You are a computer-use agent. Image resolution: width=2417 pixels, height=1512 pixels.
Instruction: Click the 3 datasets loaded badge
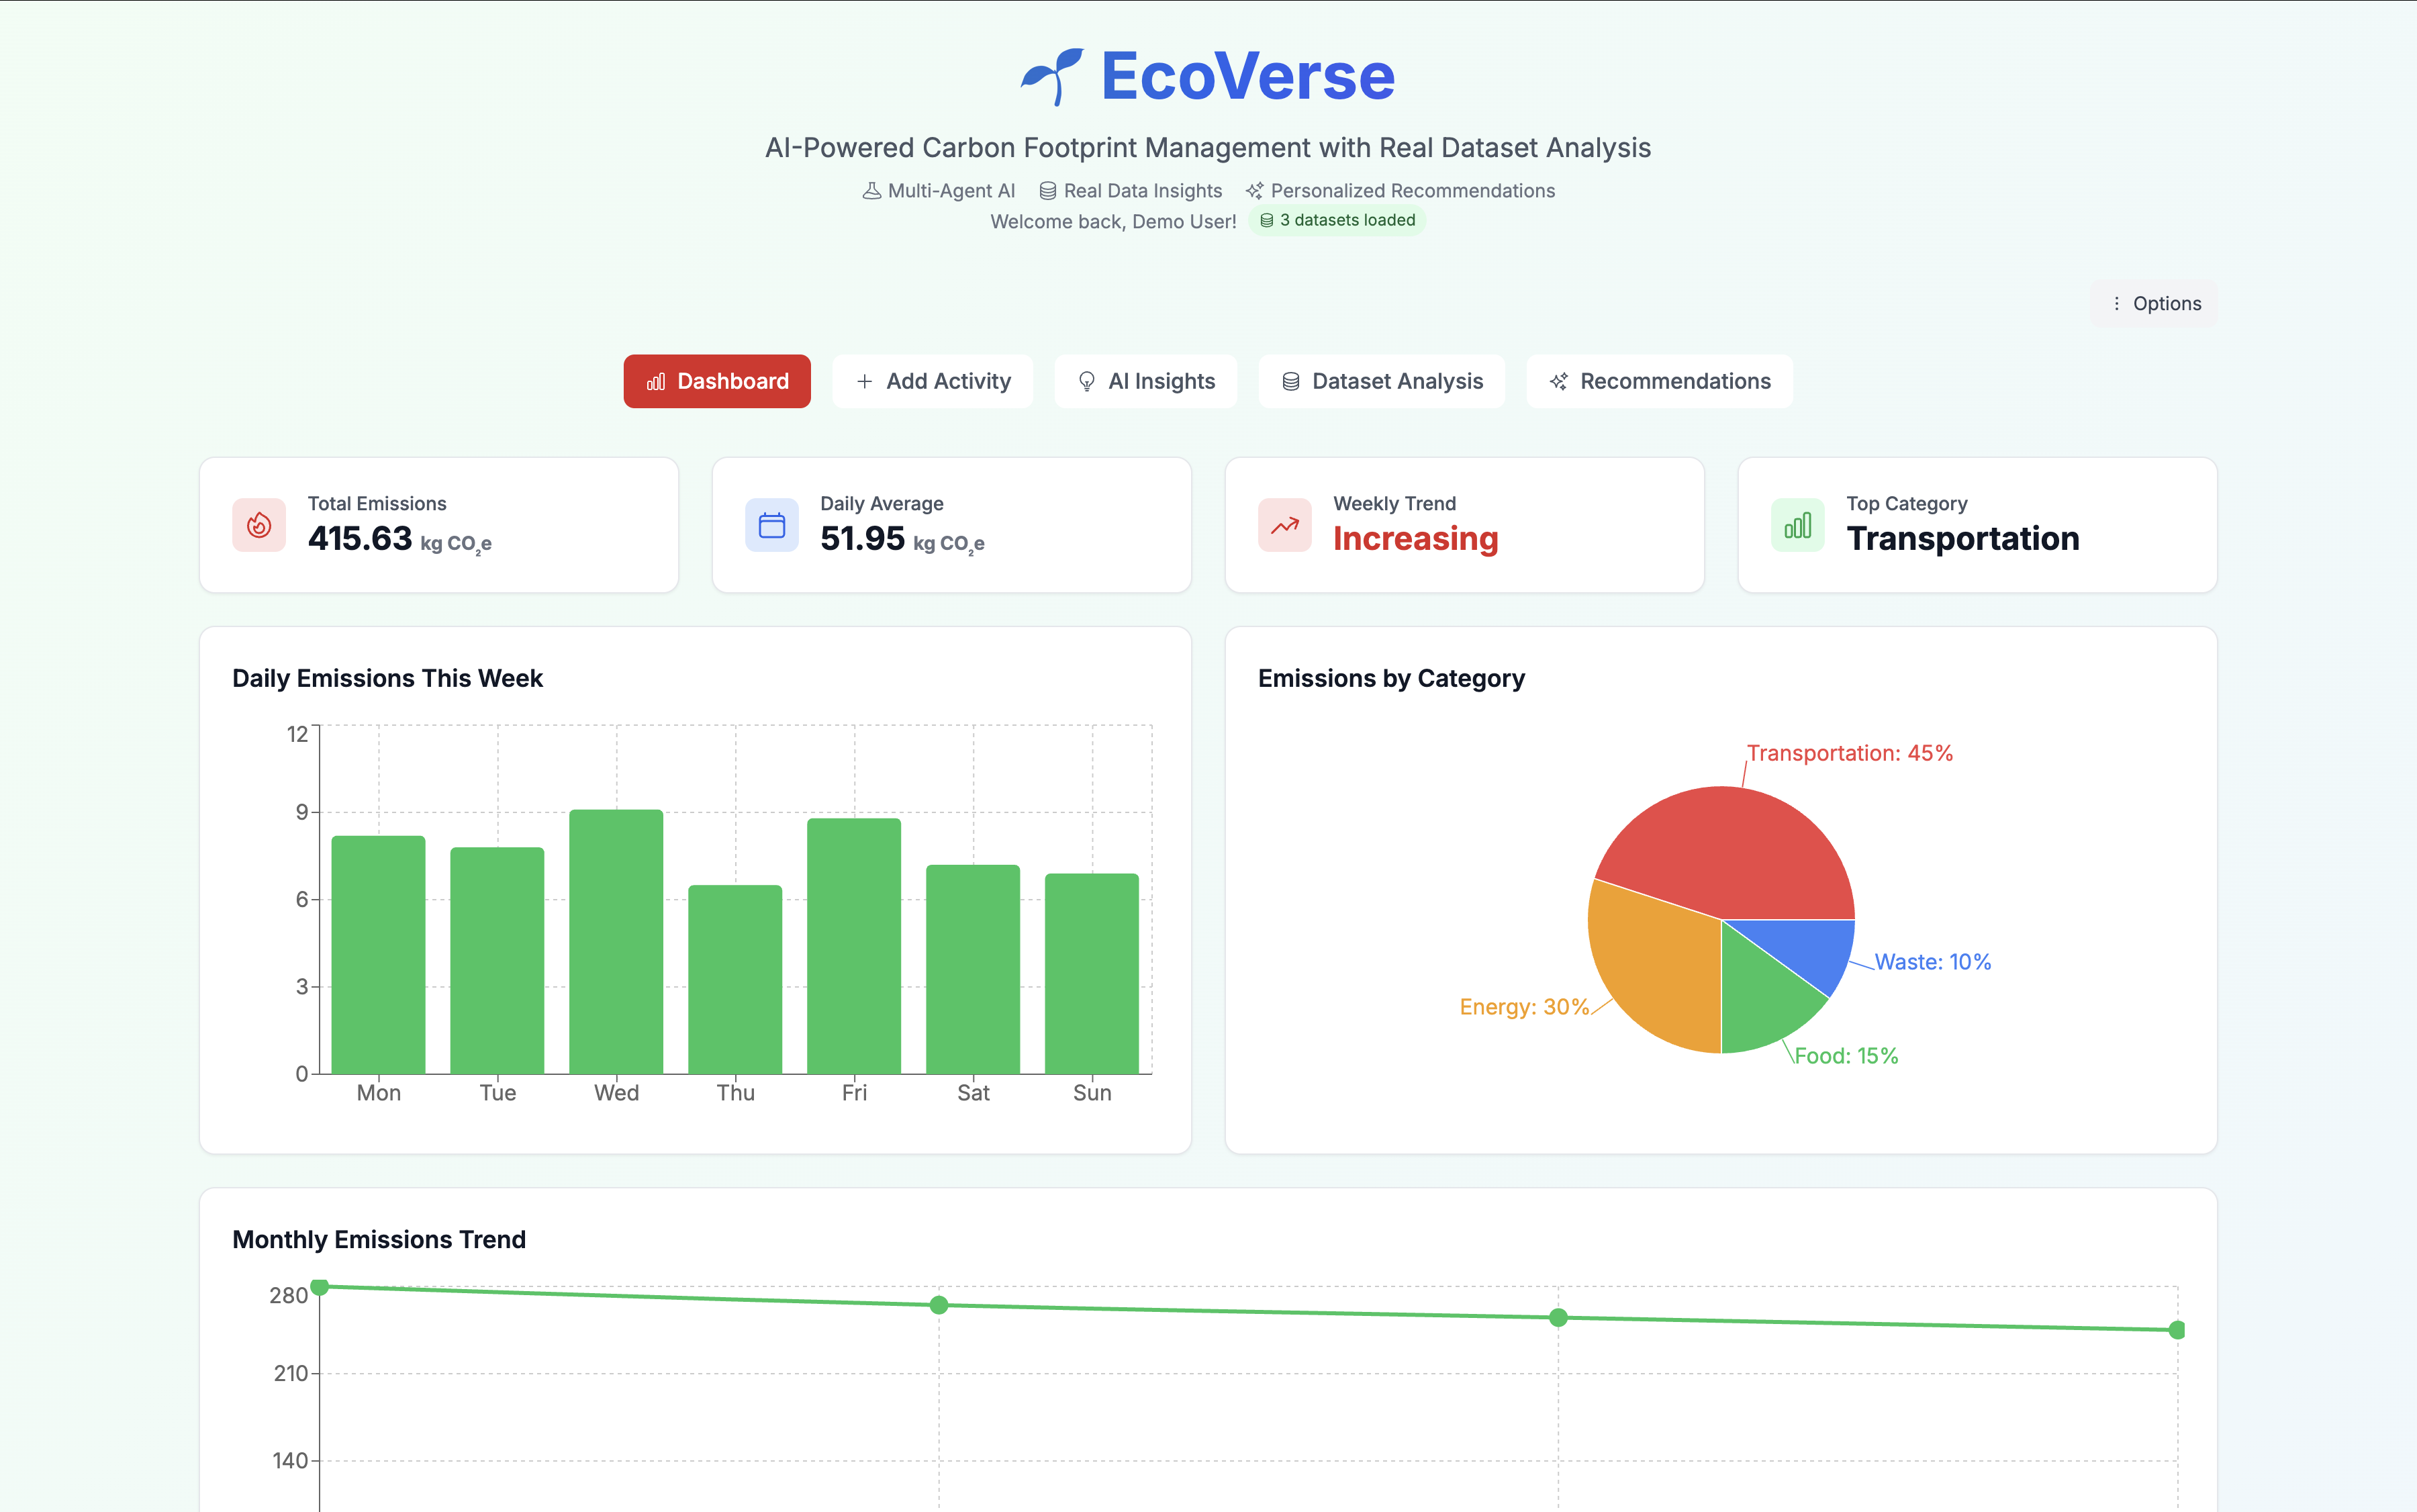(x=1336, y=220)
